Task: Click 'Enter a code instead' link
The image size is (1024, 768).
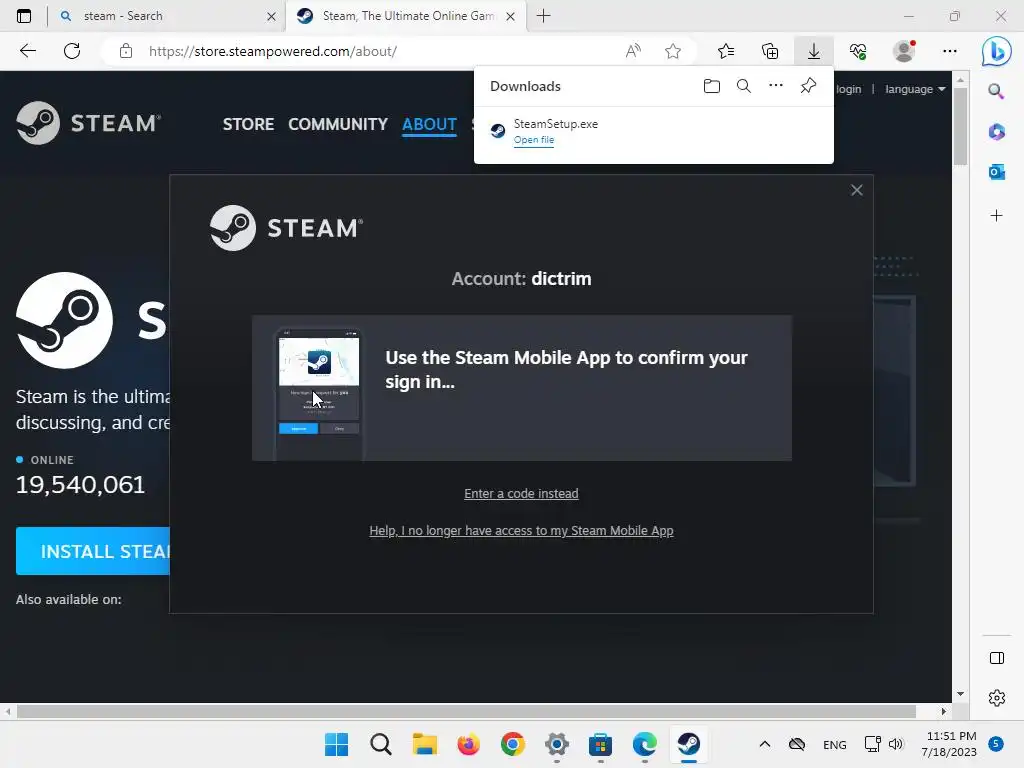Action: click(x=521, y=494)
